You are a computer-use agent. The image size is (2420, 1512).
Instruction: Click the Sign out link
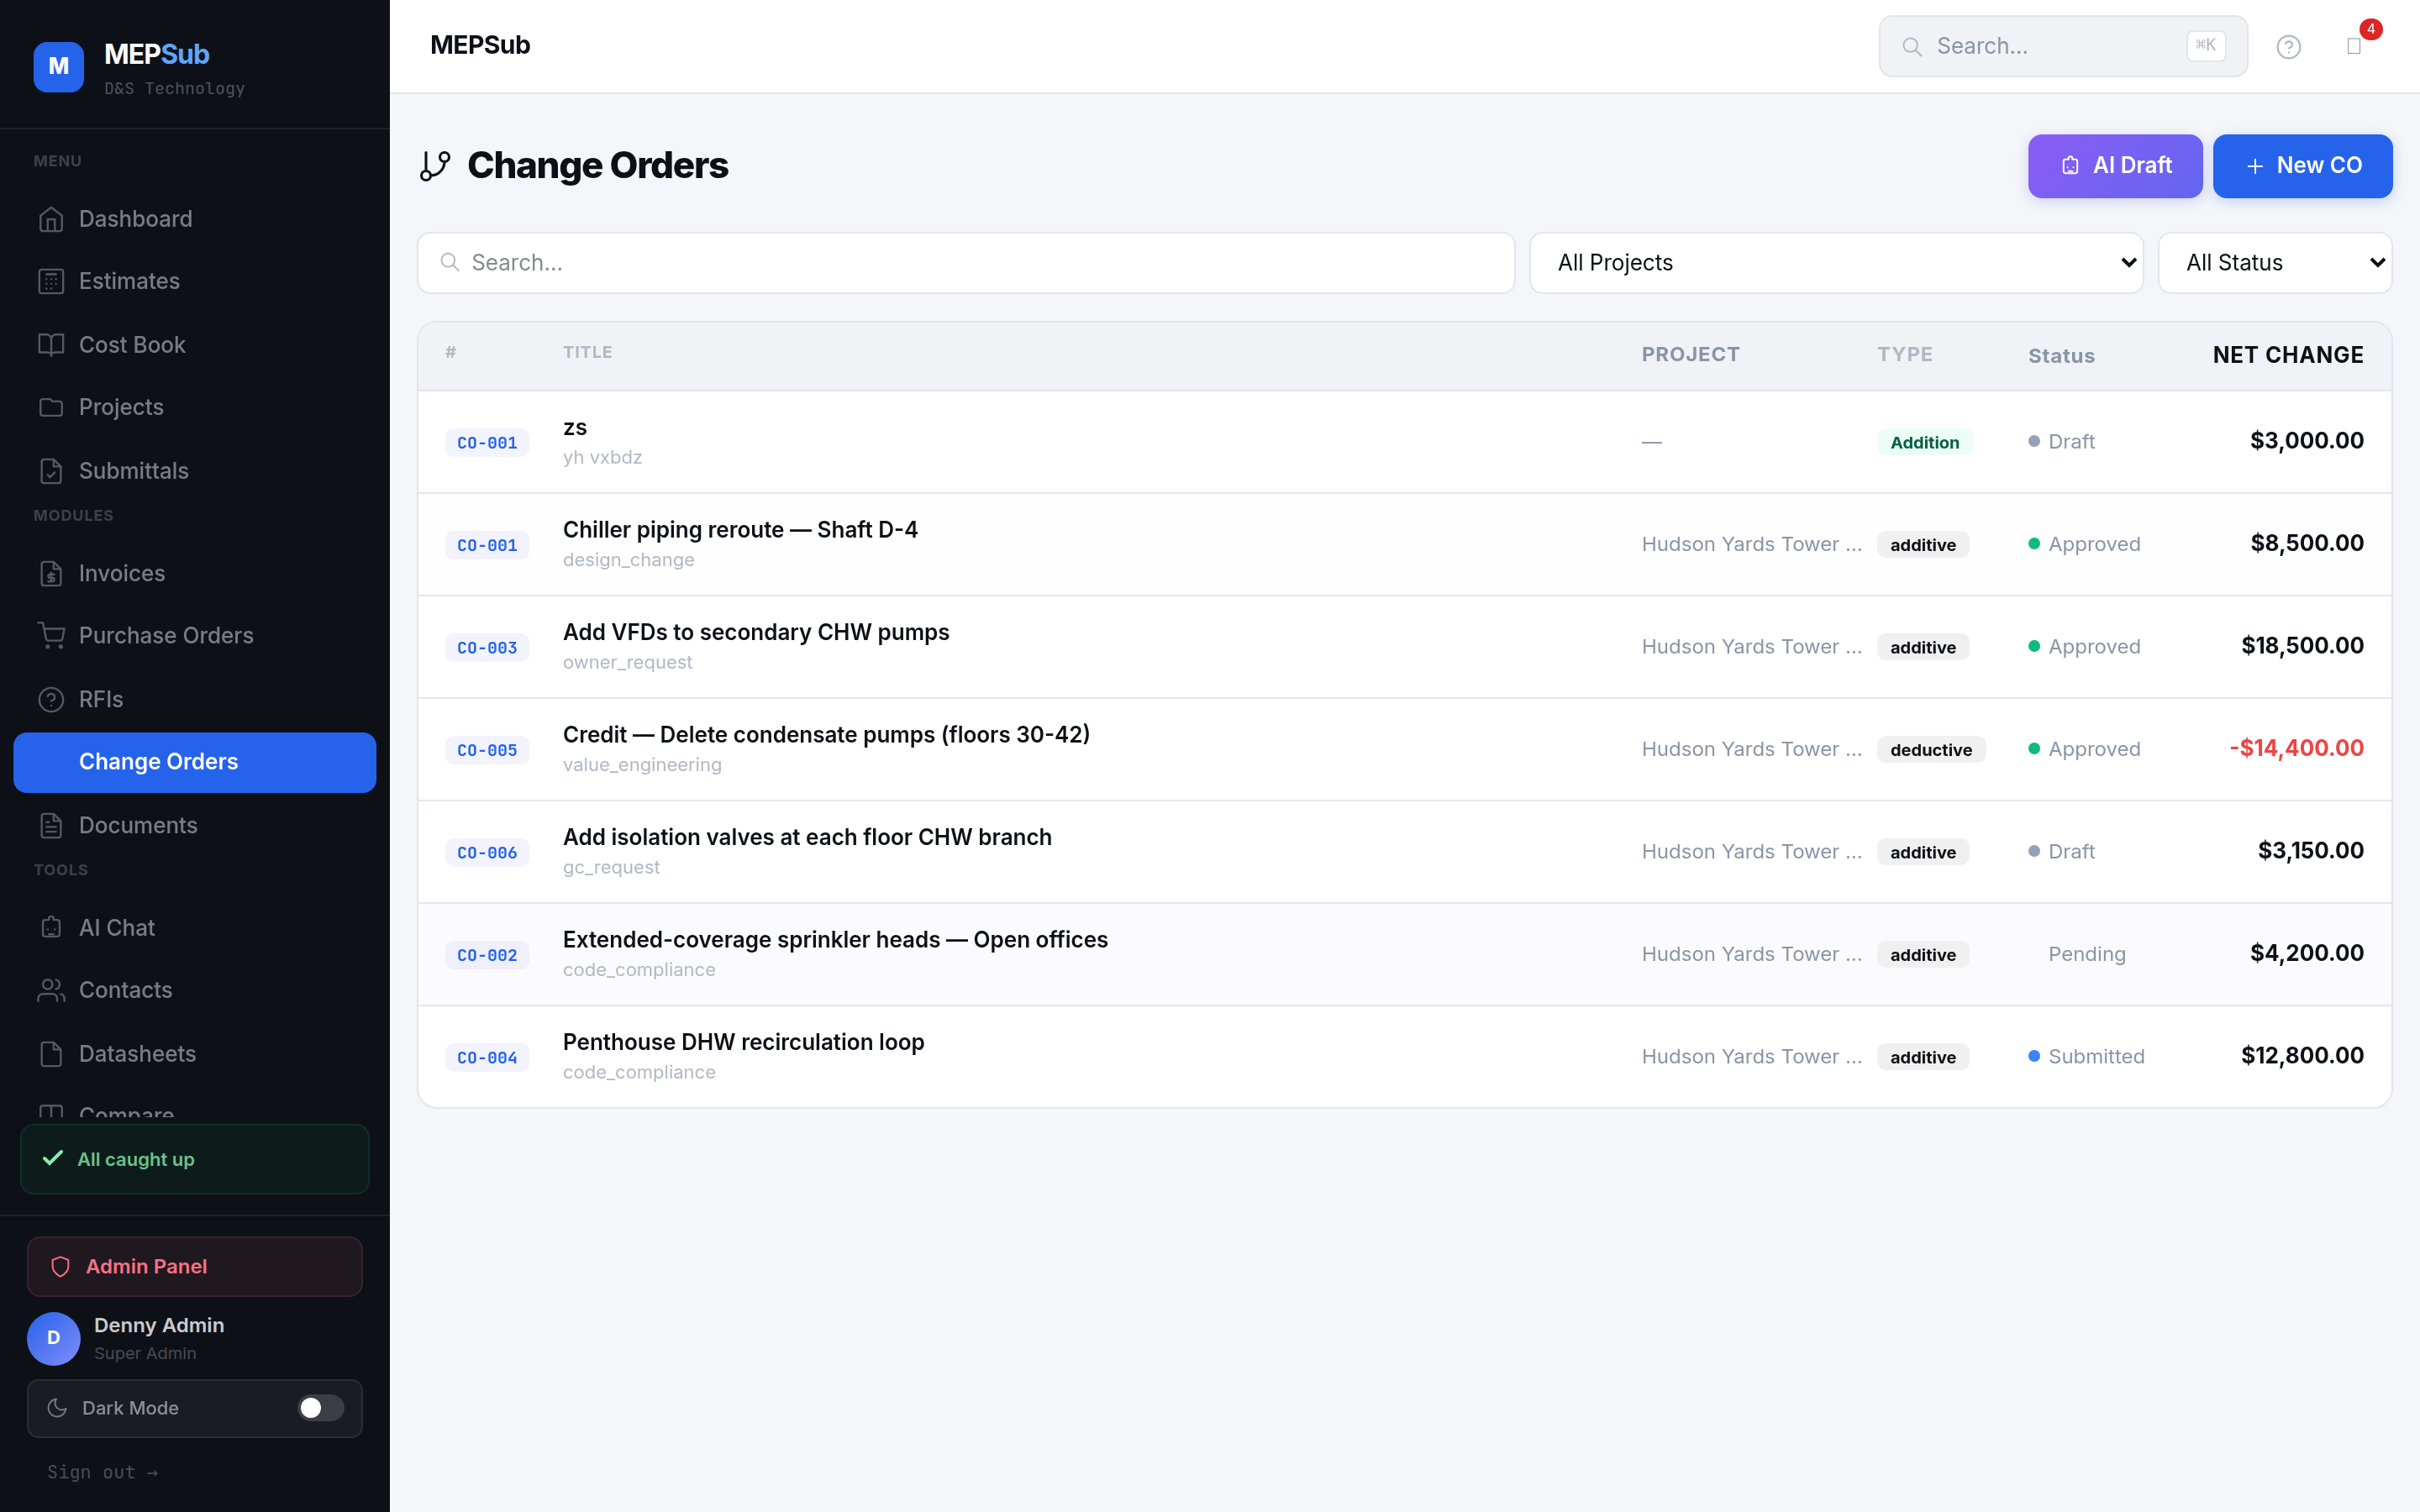(x=103, y=1471)
